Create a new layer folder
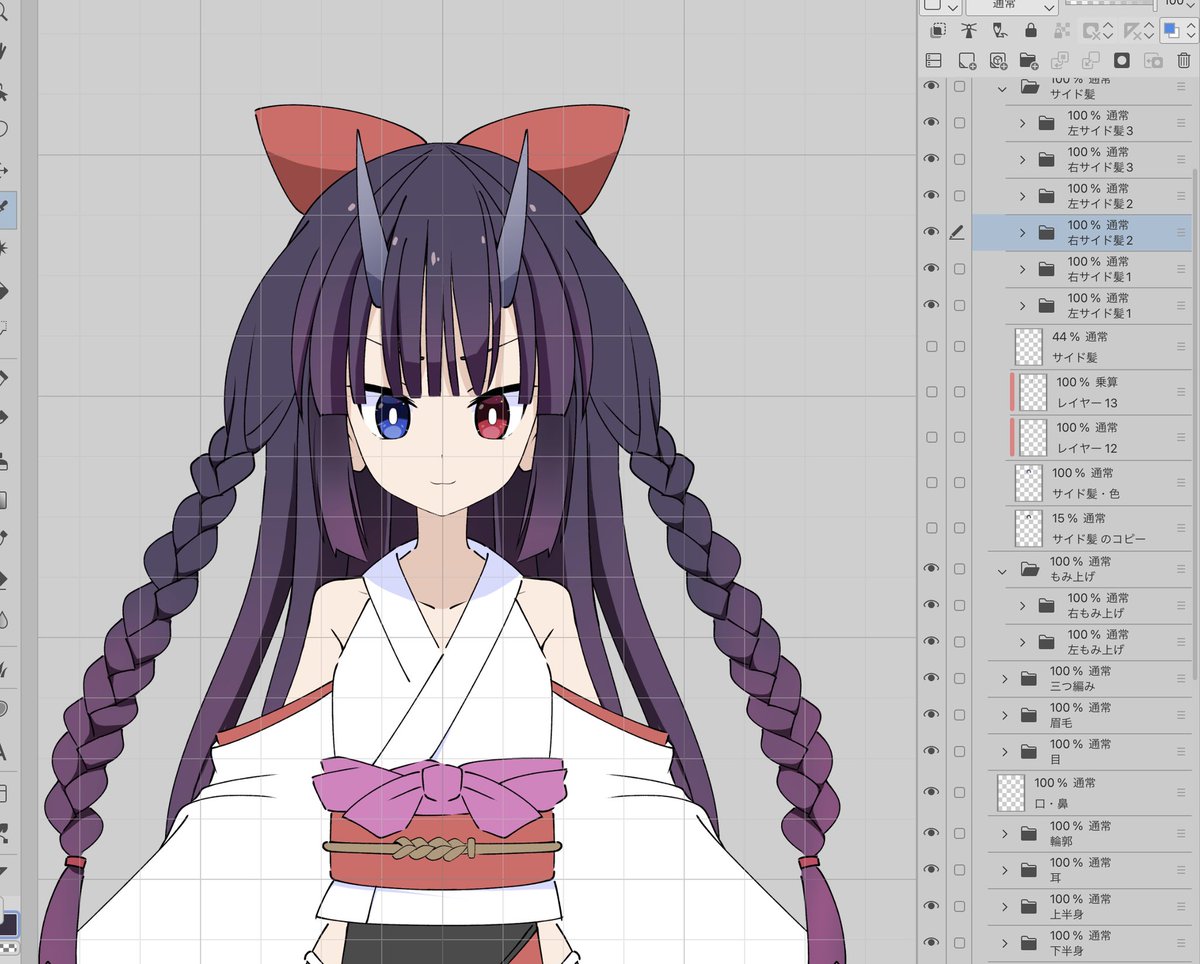Image resolution: width=1200 pixels, height=964 pixels. (1029, 61)
